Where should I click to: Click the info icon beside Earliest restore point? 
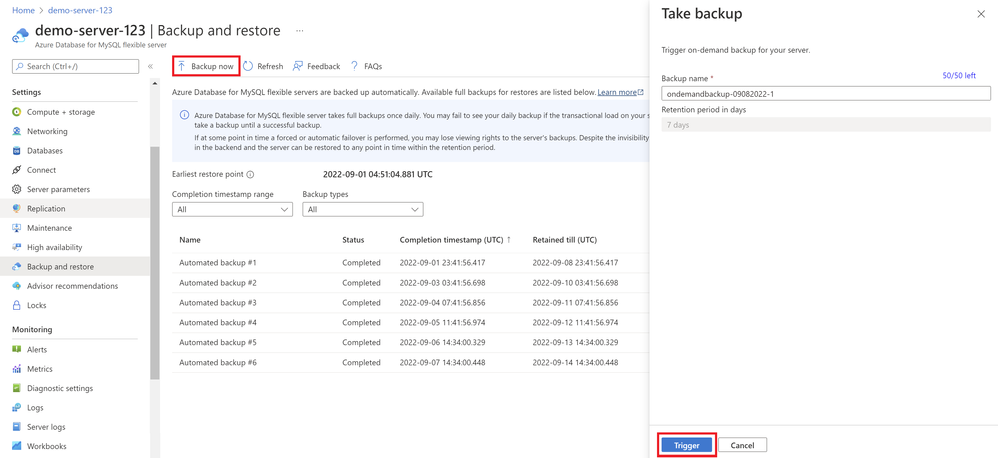click(250, 174)
